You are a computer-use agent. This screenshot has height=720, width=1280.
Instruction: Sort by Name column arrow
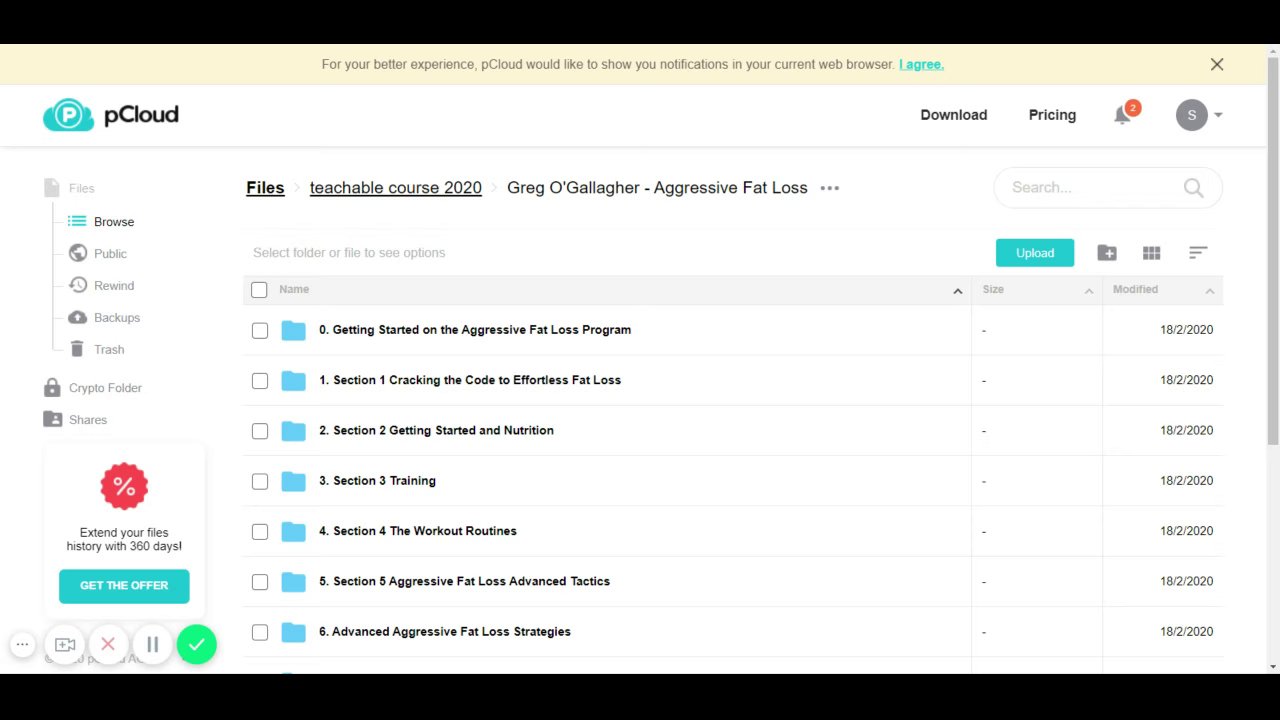click(957, 291)
